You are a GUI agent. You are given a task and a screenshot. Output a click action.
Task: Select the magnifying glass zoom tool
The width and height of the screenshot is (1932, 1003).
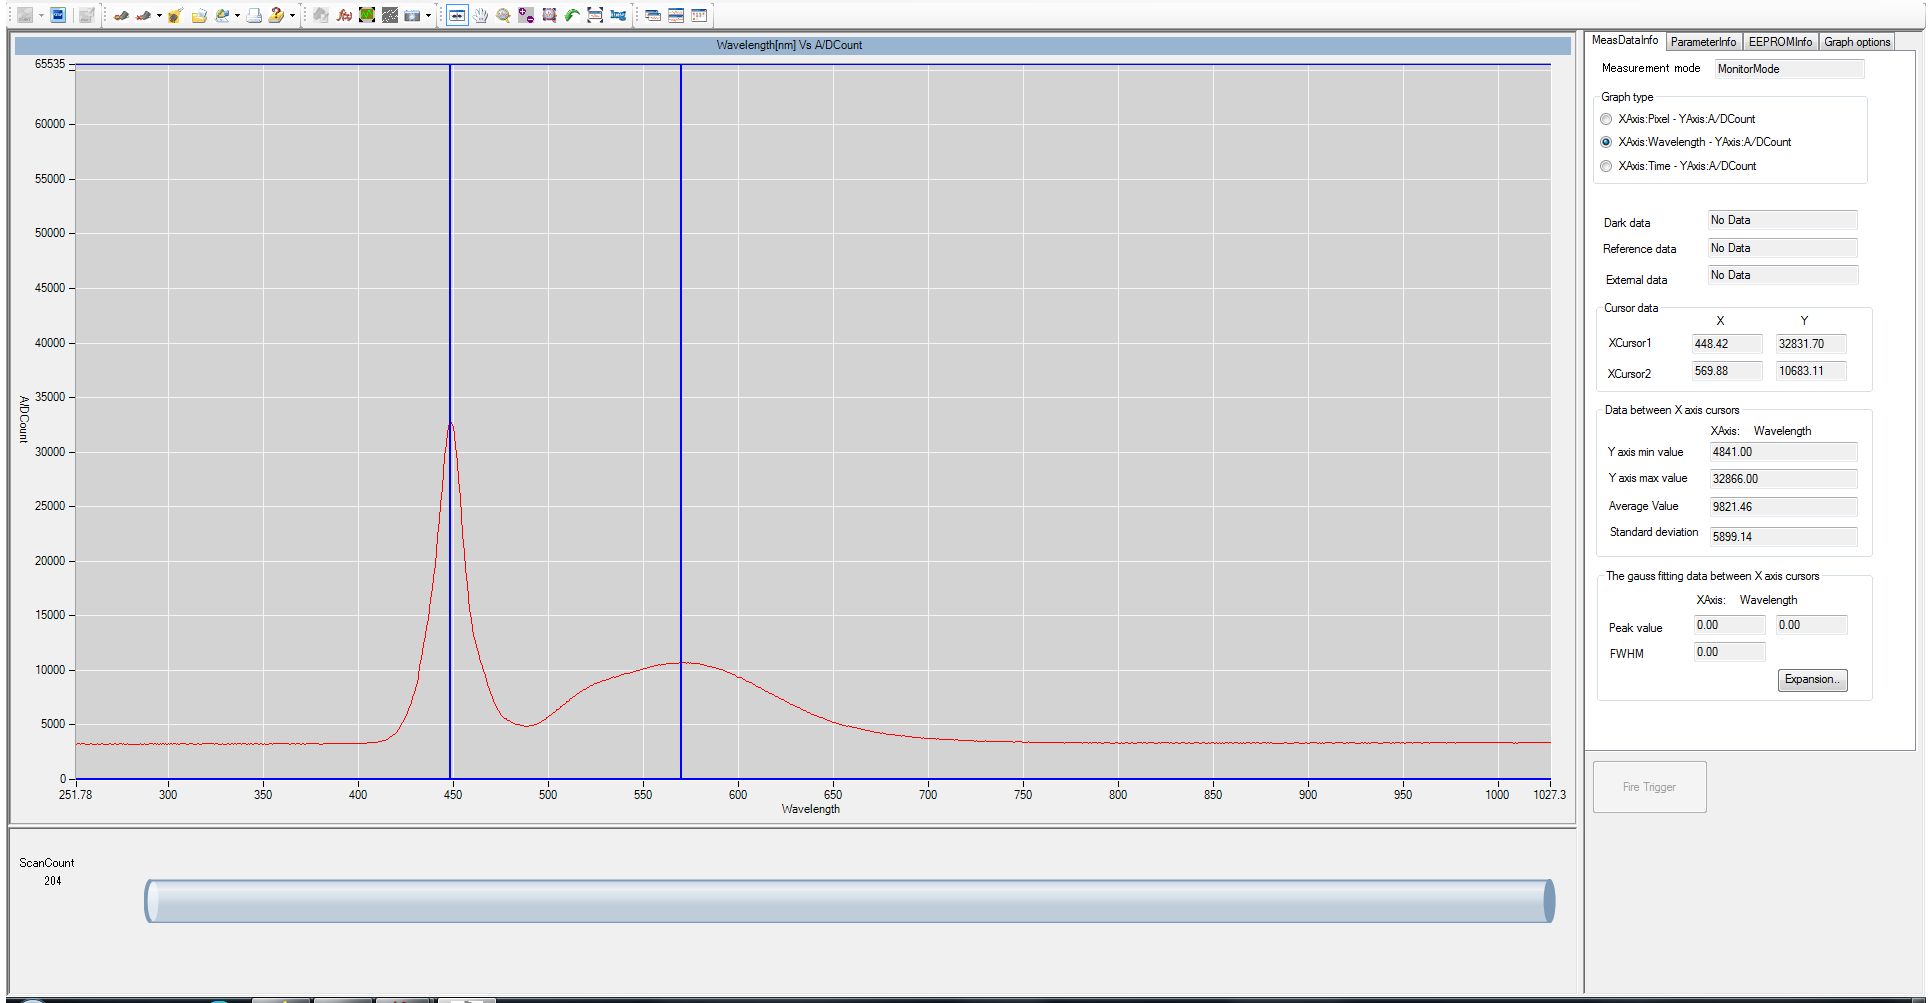(503, 15)
